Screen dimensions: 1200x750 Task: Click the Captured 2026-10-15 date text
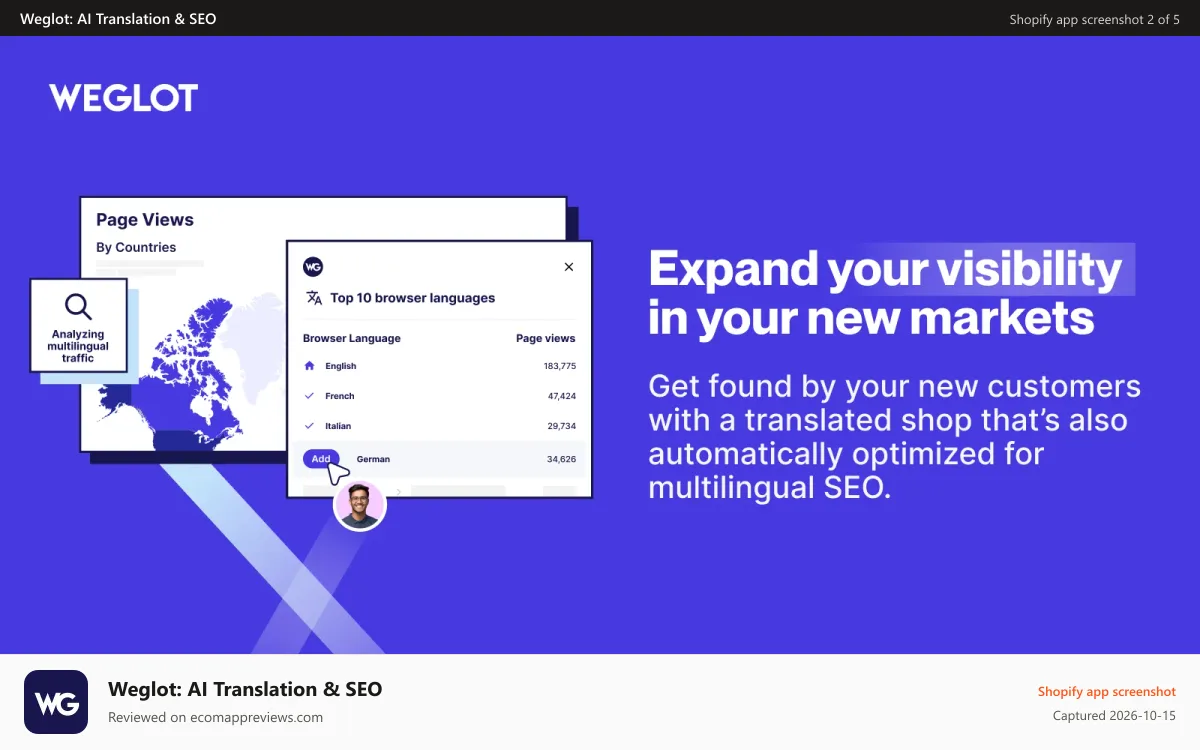(1115, 716)
